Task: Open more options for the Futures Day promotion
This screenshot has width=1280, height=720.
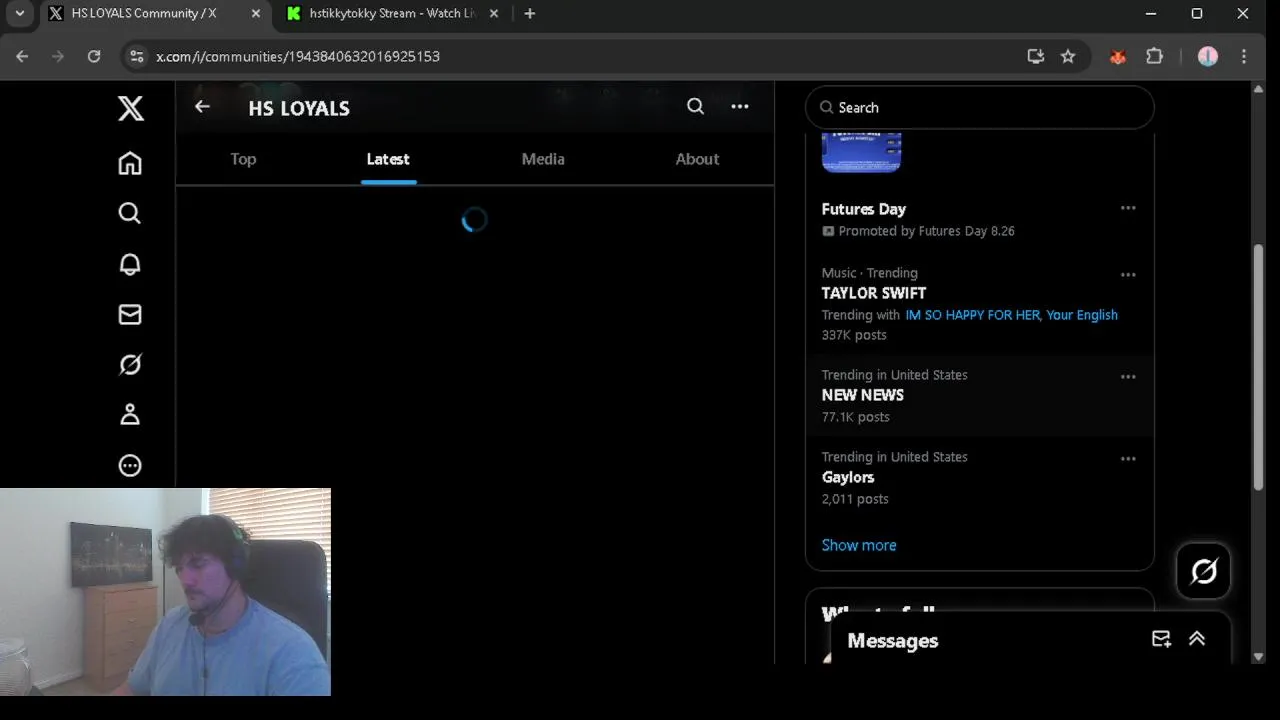Action: pyautogui.click(x=1128, y=208)
